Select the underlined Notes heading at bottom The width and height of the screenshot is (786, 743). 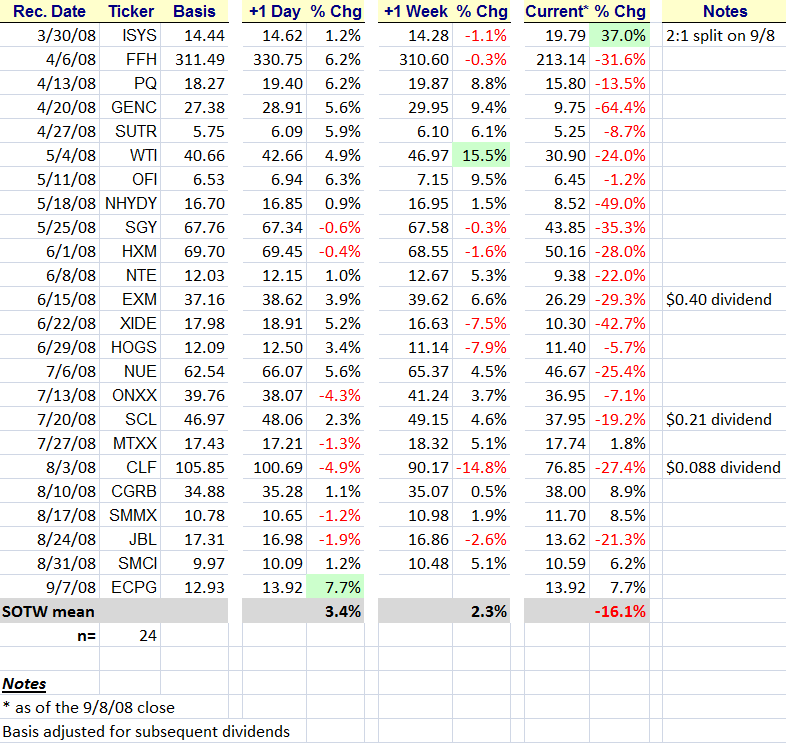point(24,684)
